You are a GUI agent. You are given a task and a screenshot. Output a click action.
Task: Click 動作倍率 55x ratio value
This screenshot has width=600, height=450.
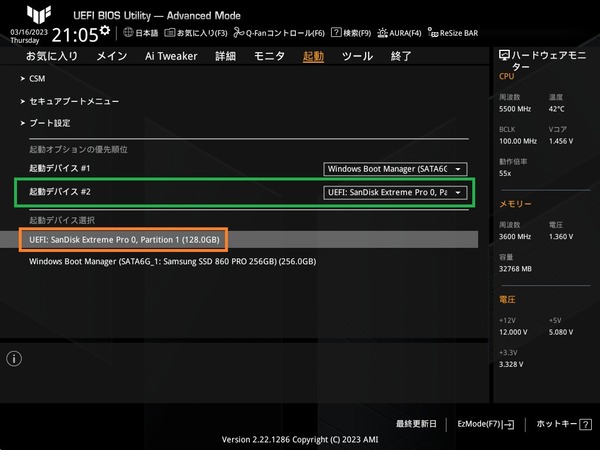pyautogui.click(x=505, y=174)
